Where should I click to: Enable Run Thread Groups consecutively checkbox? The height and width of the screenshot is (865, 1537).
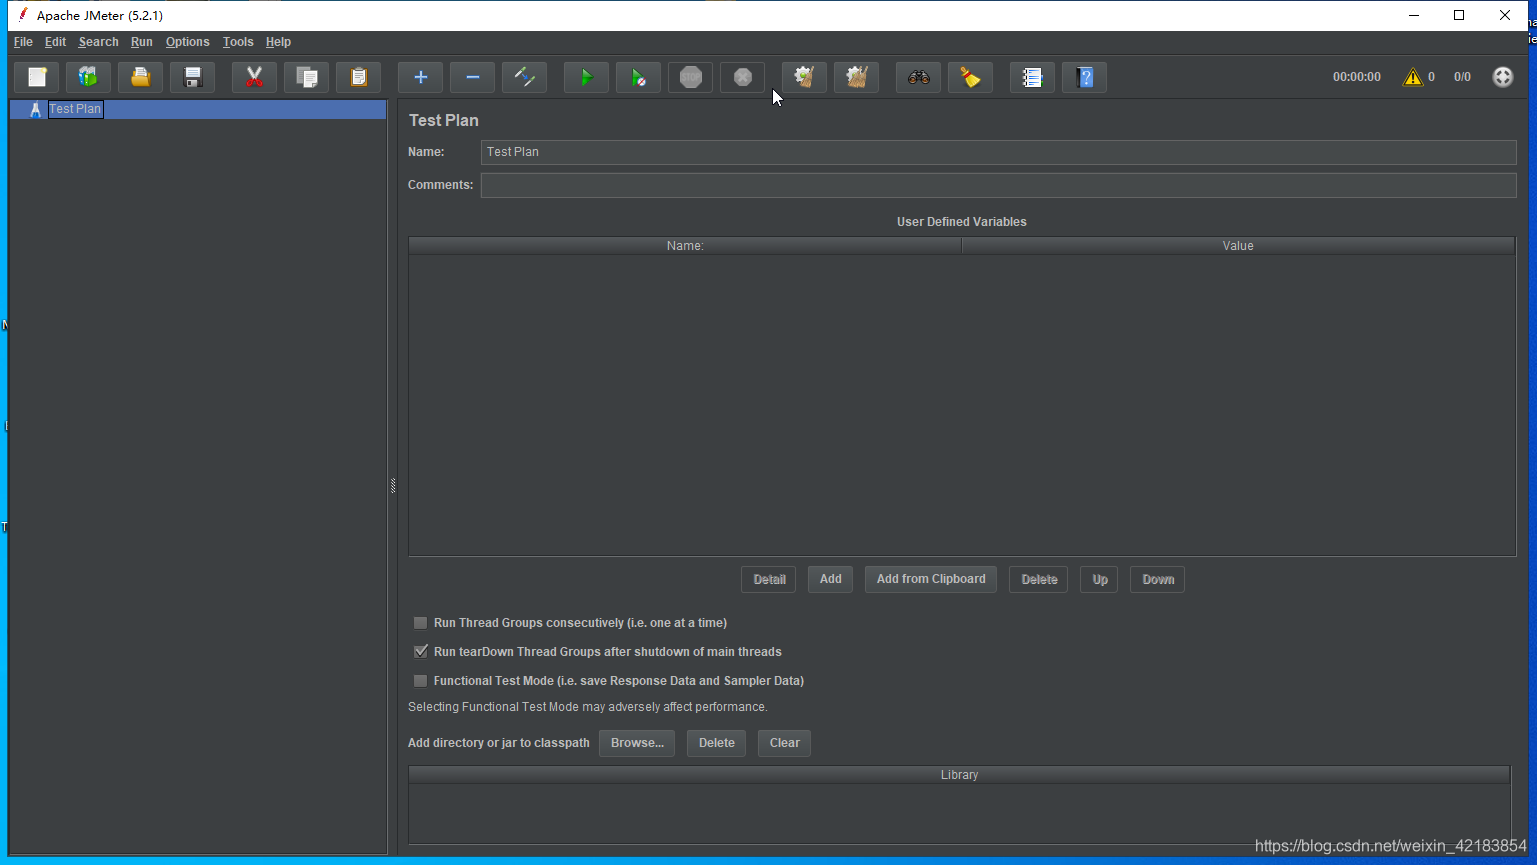coord(421,623)
